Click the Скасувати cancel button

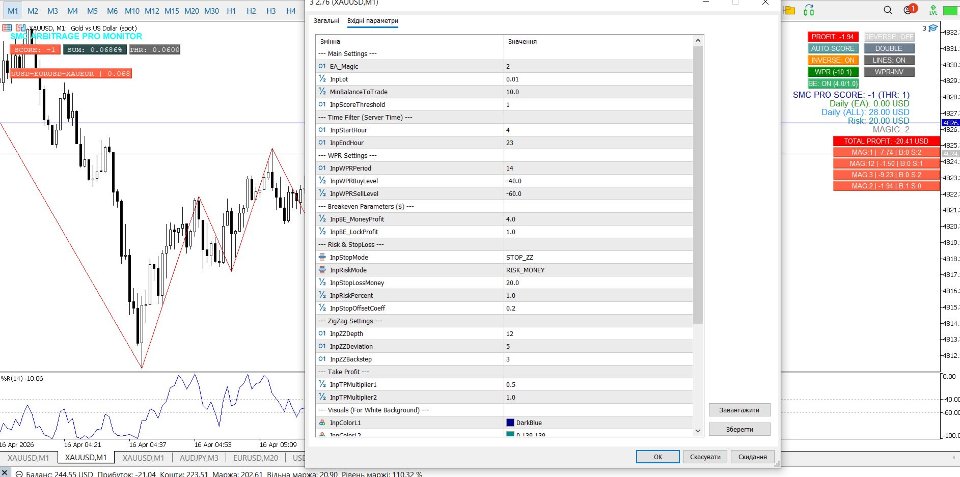[x=706, y=457]
